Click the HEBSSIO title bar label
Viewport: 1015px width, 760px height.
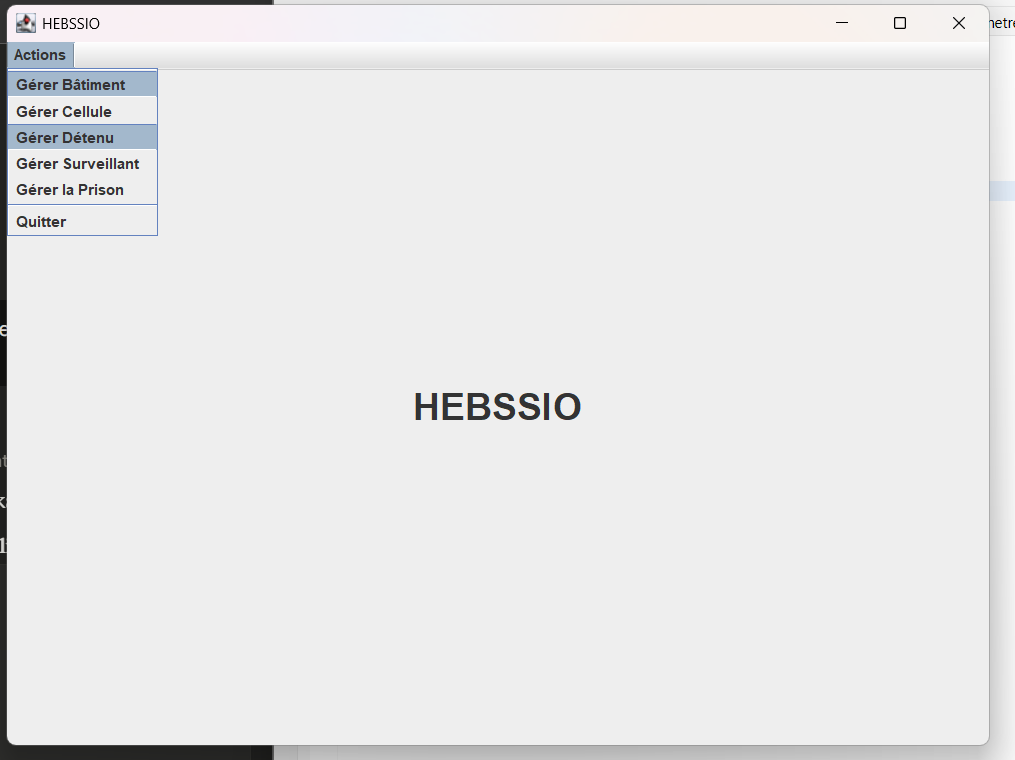coord(72,23)
